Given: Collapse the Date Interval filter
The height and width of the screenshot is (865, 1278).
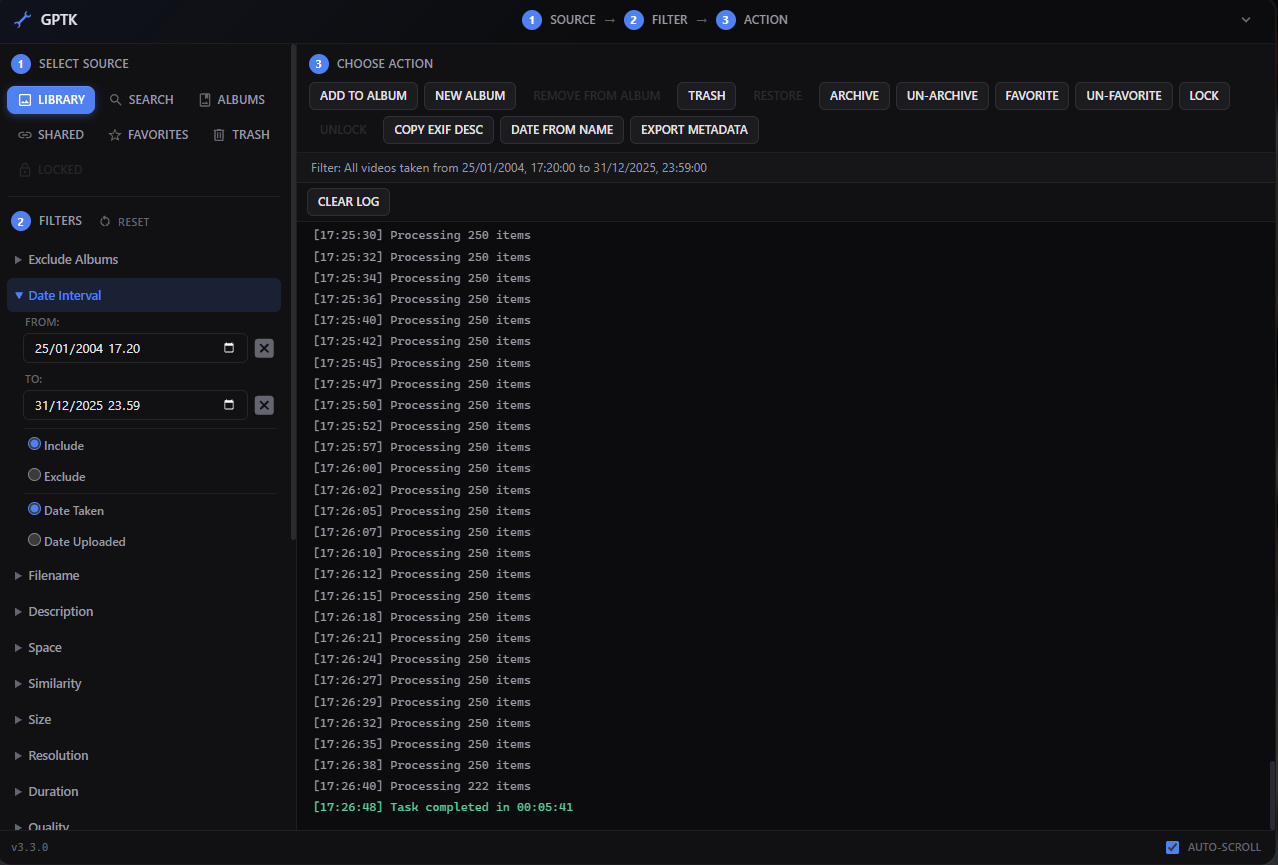Looking at the screenshot, I should [144, 296].
